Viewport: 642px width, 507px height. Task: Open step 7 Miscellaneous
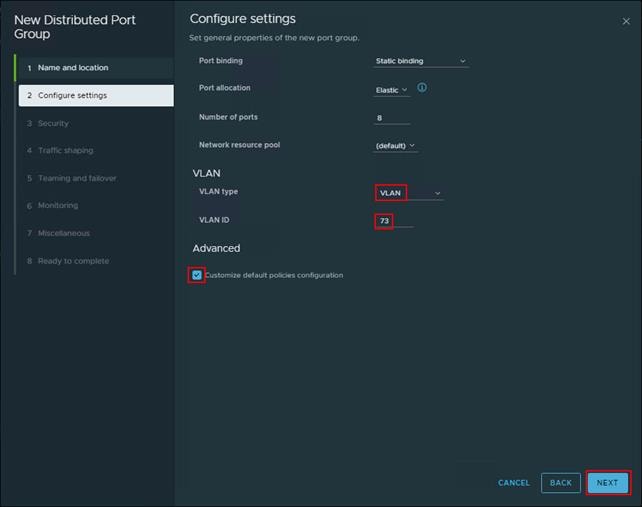point(63,233)
